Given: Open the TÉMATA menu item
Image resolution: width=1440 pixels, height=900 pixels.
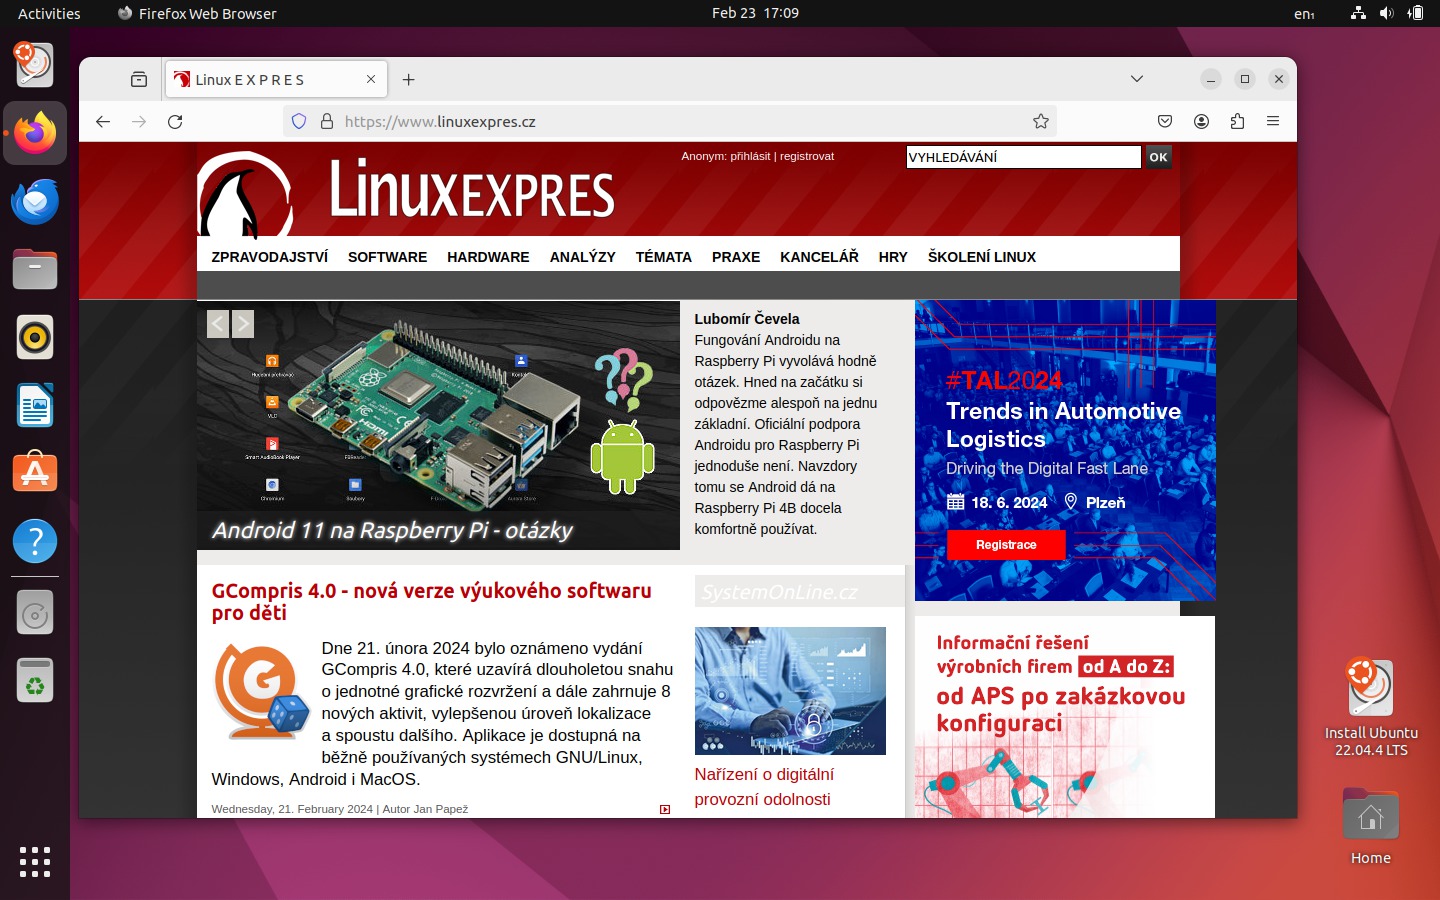Looking at the screenshot, I should tap(664, 257).
